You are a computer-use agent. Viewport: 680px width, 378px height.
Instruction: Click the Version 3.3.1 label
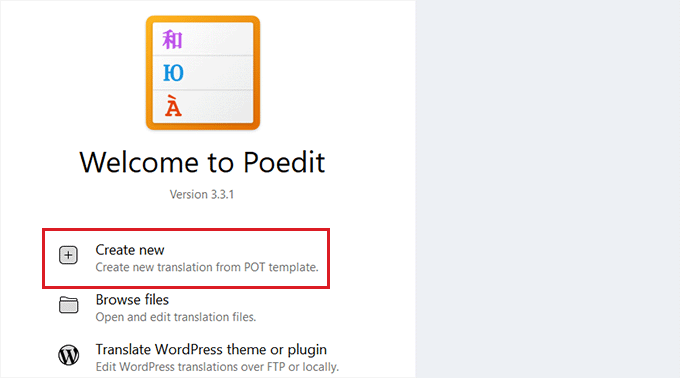pyautogui.click(x=202, y=194)
